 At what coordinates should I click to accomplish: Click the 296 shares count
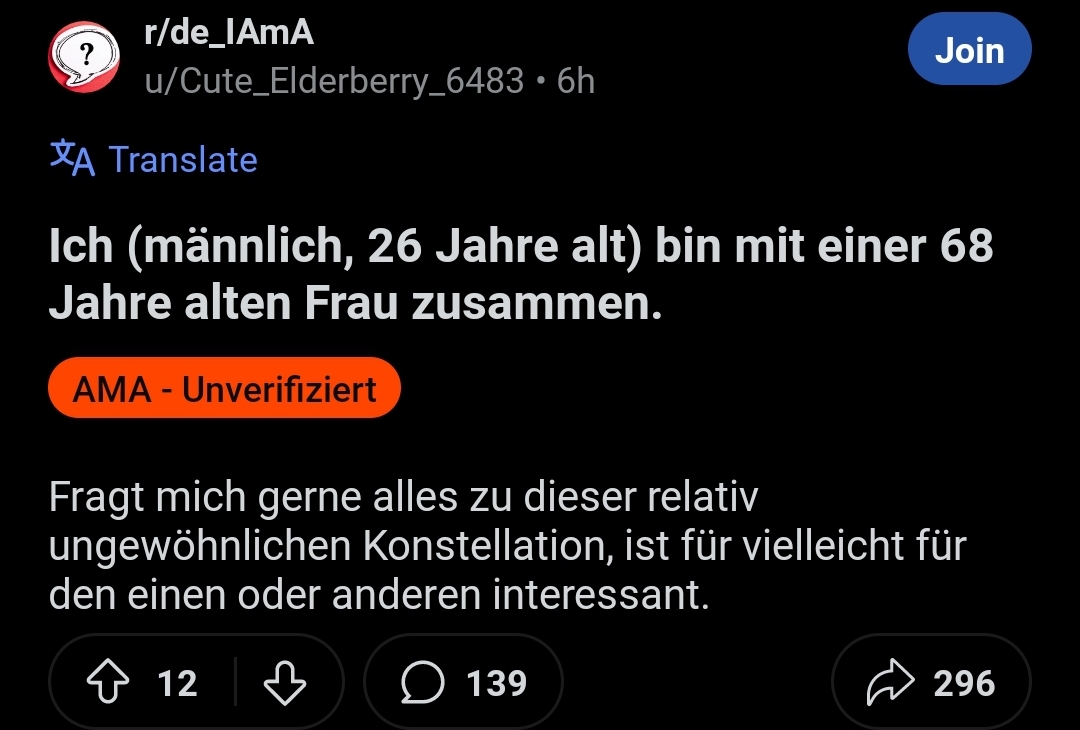point(964,683)
